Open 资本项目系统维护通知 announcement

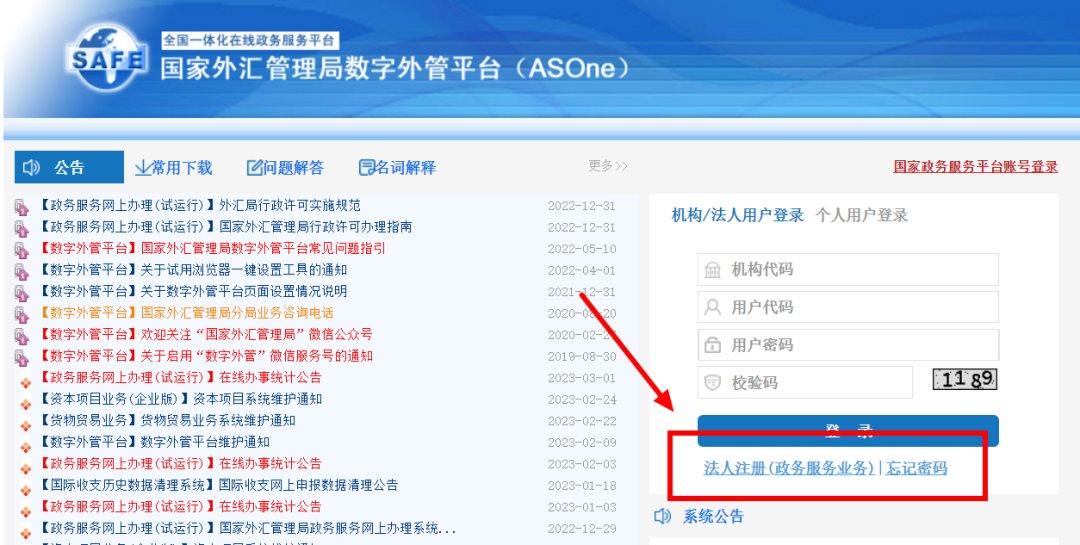(x=180, y=399)
